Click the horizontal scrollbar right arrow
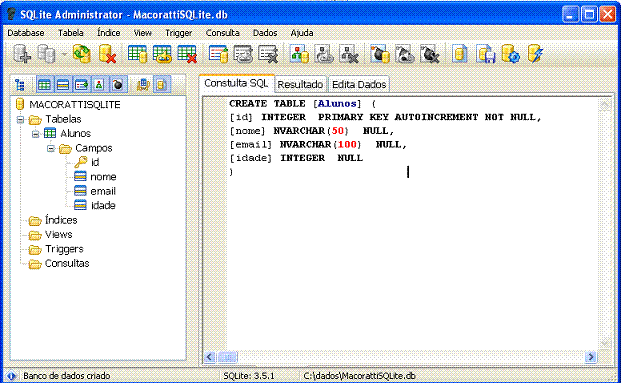The height and width of the screenshot is (383, 621). click(591, 357)
